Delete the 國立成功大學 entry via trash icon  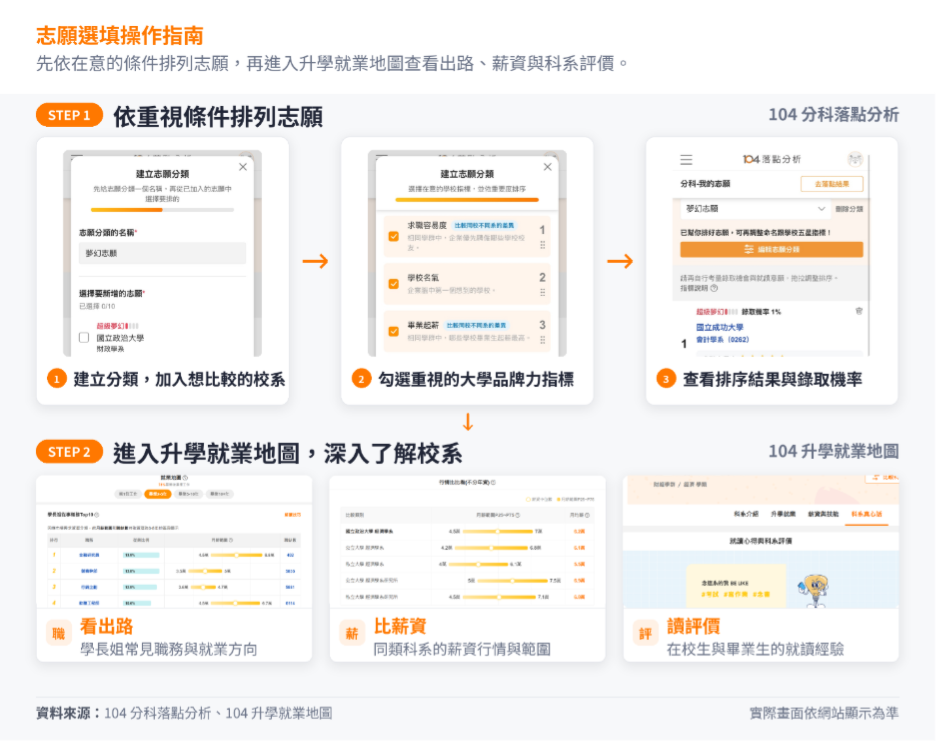[x=859, y=311]
